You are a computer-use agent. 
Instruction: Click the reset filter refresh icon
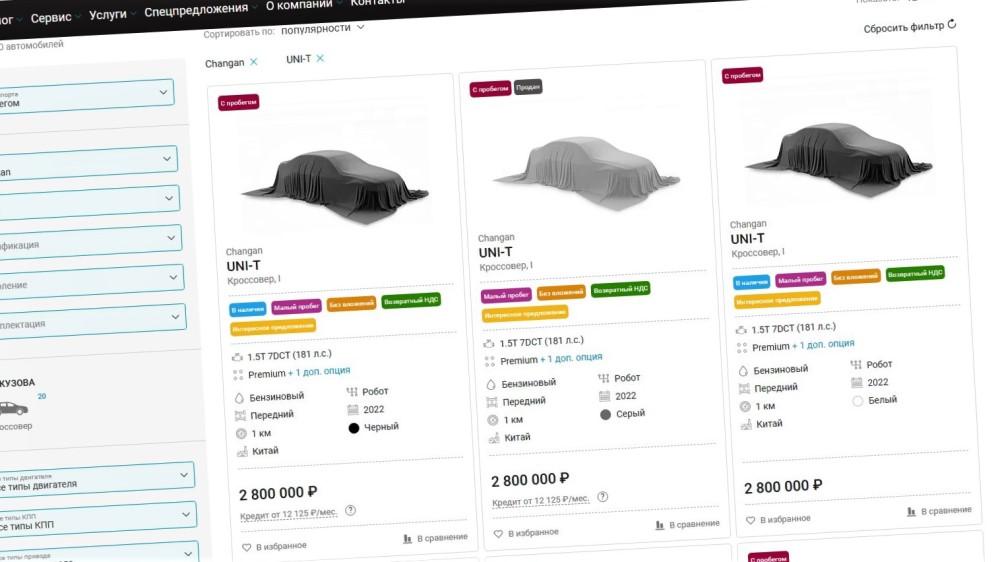(952, 24)
